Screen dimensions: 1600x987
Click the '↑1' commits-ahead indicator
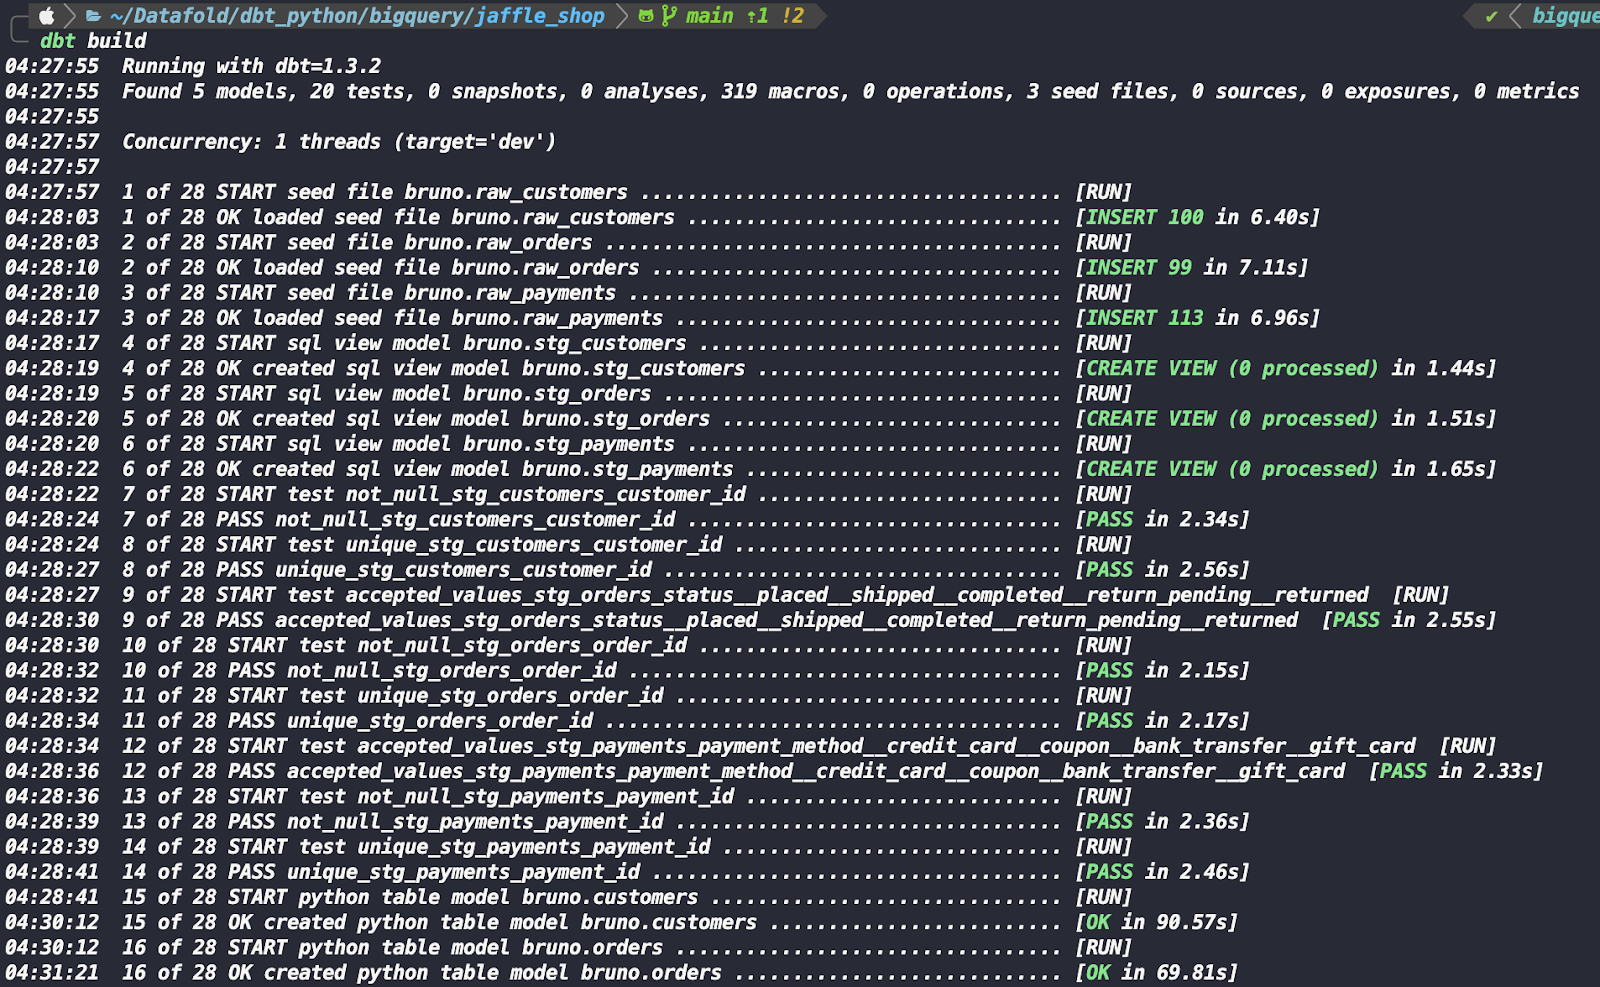757,16
